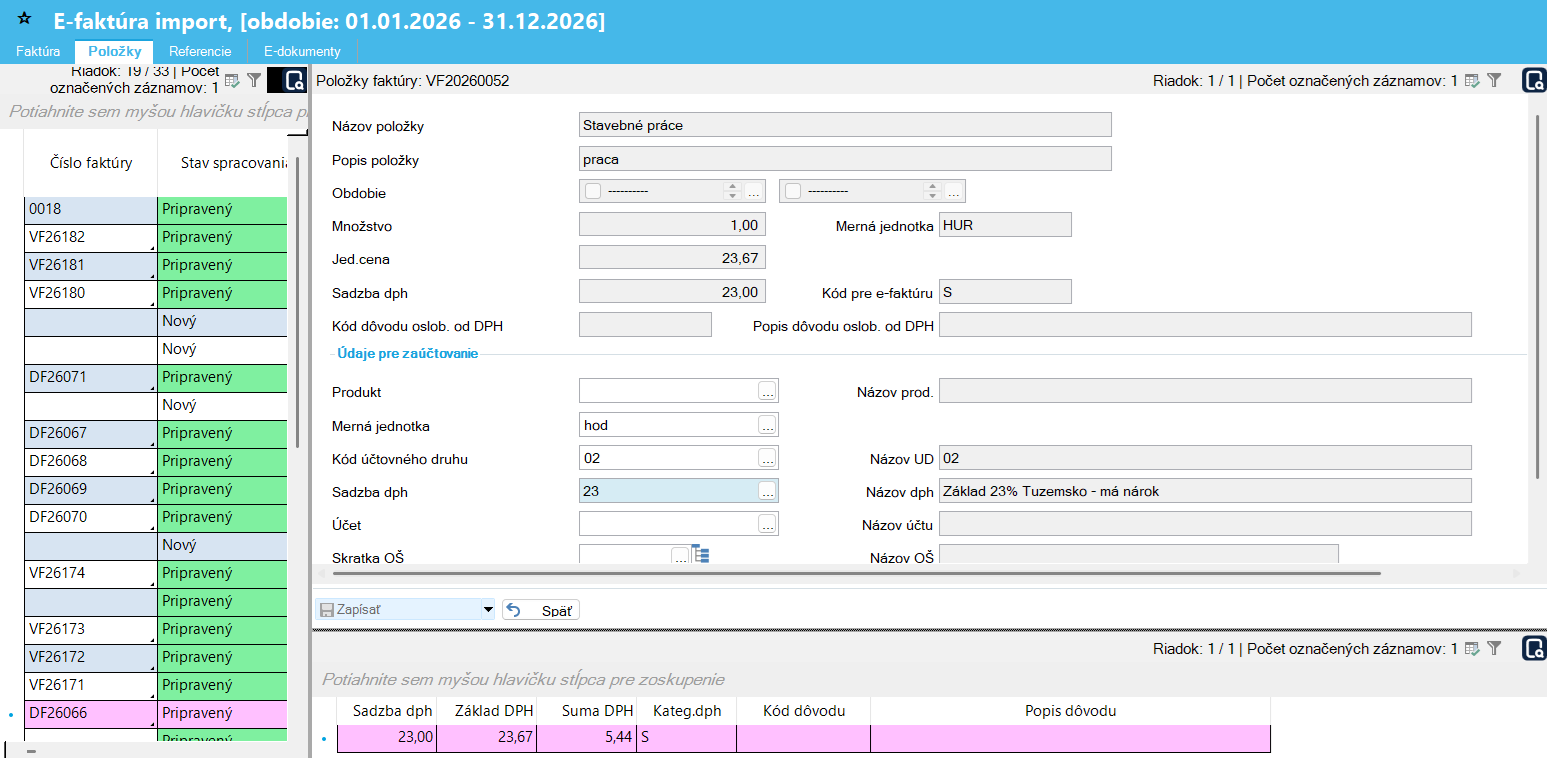1547x758 pixels.
Task: Click filter funnel icon above invoice list
Action: (254, 80)
